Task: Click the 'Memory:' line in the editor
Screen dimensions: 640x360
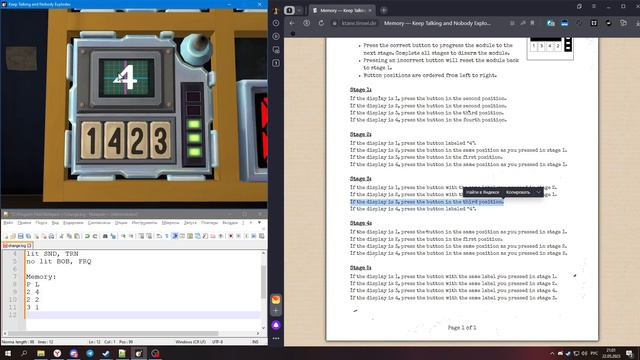Action: [41, 277]
